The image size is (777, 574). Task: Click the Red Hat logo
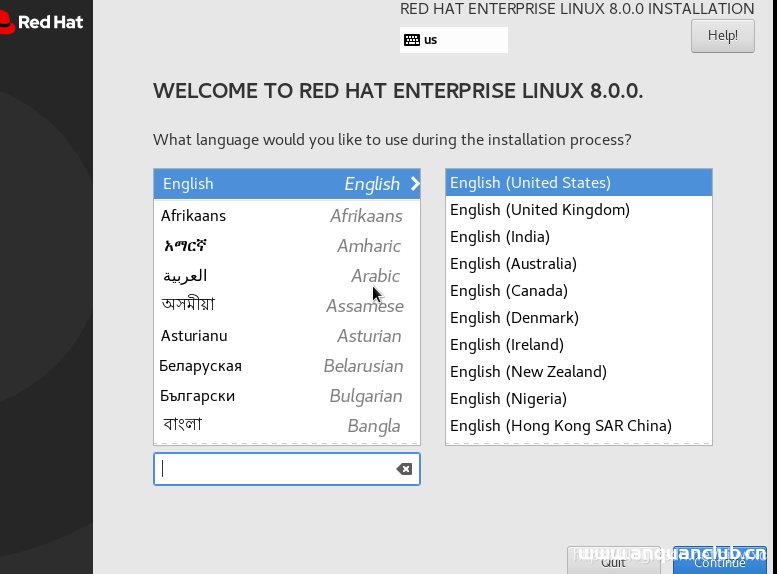(42, 21)
